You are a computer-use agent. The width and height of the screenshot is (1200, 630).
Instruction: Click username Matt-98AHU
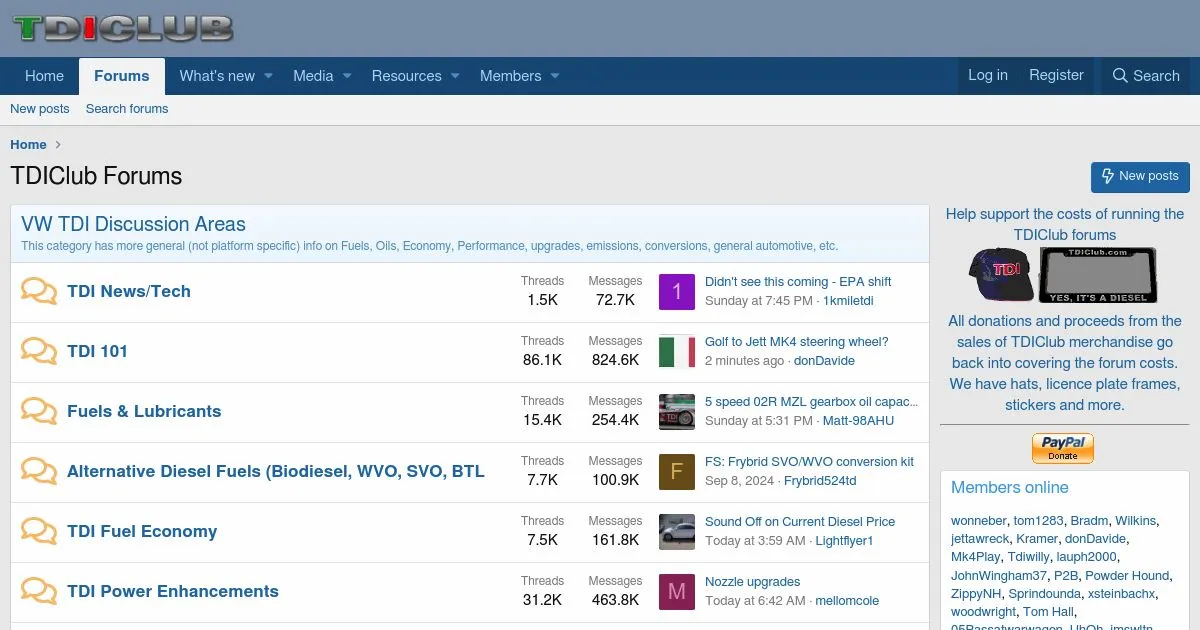(858, 421)
